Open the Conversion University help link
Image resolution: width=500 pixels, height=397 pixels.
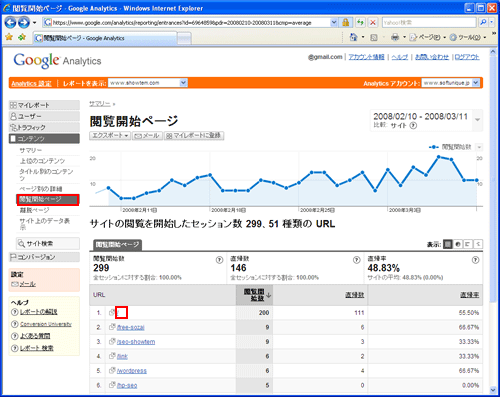[x=46, y=324]
